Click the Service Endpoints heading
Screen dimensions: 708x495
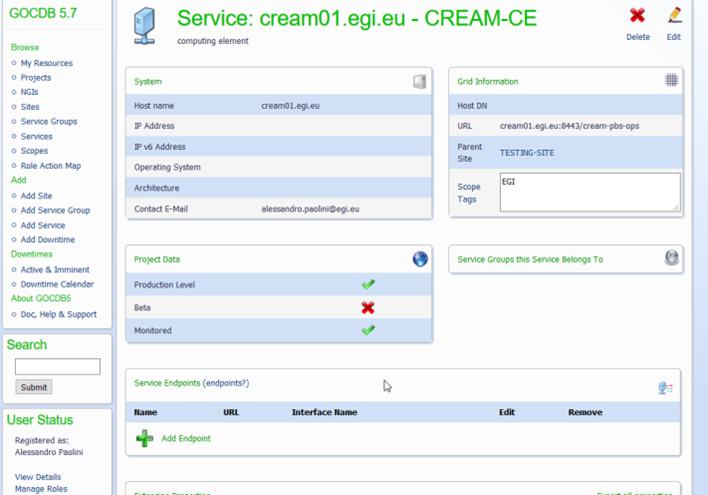[x=167, y=383]
